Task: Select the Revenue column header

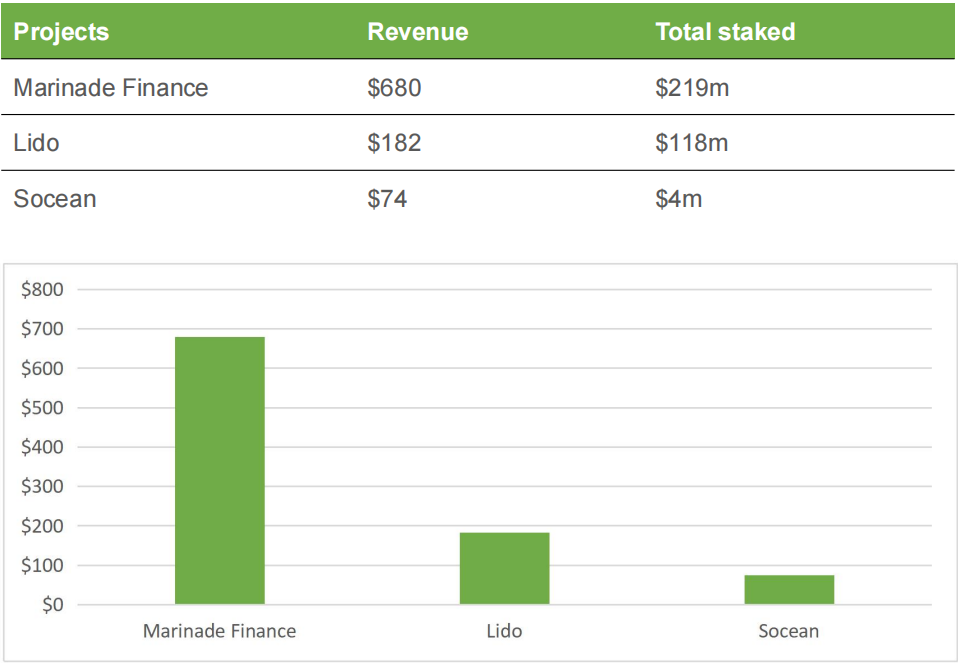Action: pos(417,32)
